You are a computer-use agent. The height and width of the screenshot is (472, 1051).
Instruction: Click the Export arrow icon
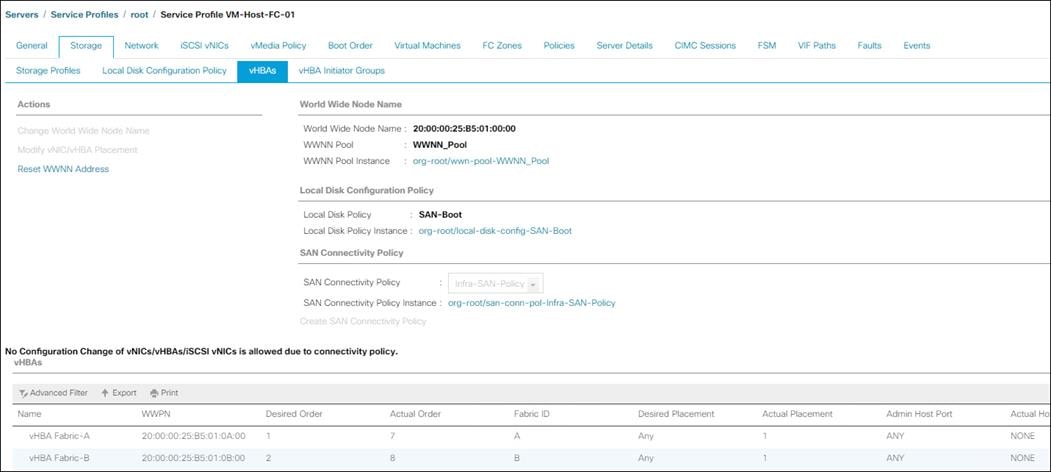click(105, 393)
